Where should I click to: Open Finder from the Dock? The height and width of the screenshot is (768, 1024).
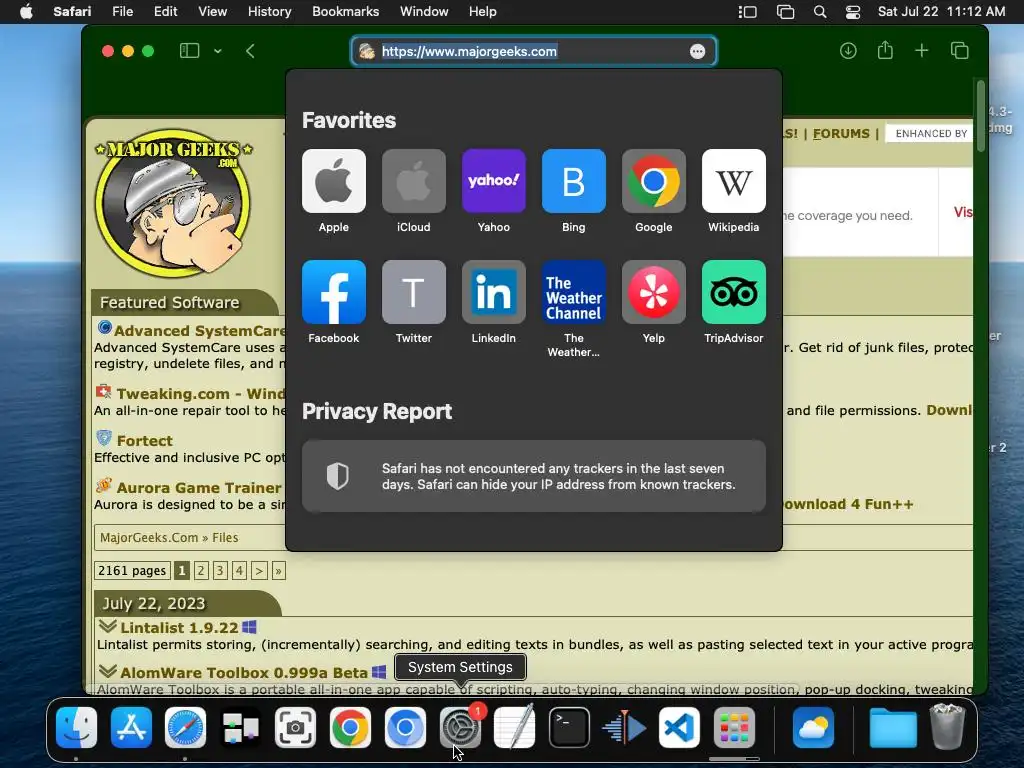pos(76,727)
